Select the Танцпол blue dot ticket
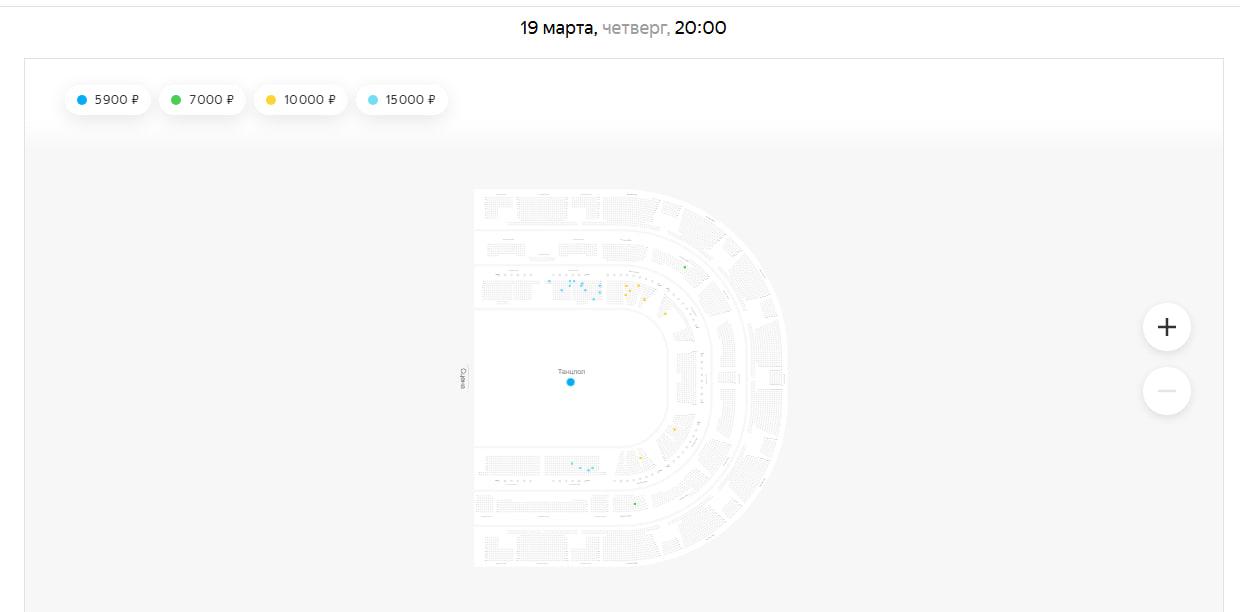Viewport: 1240px width, 612px height. pyautogui.click(x=570, y=382)
